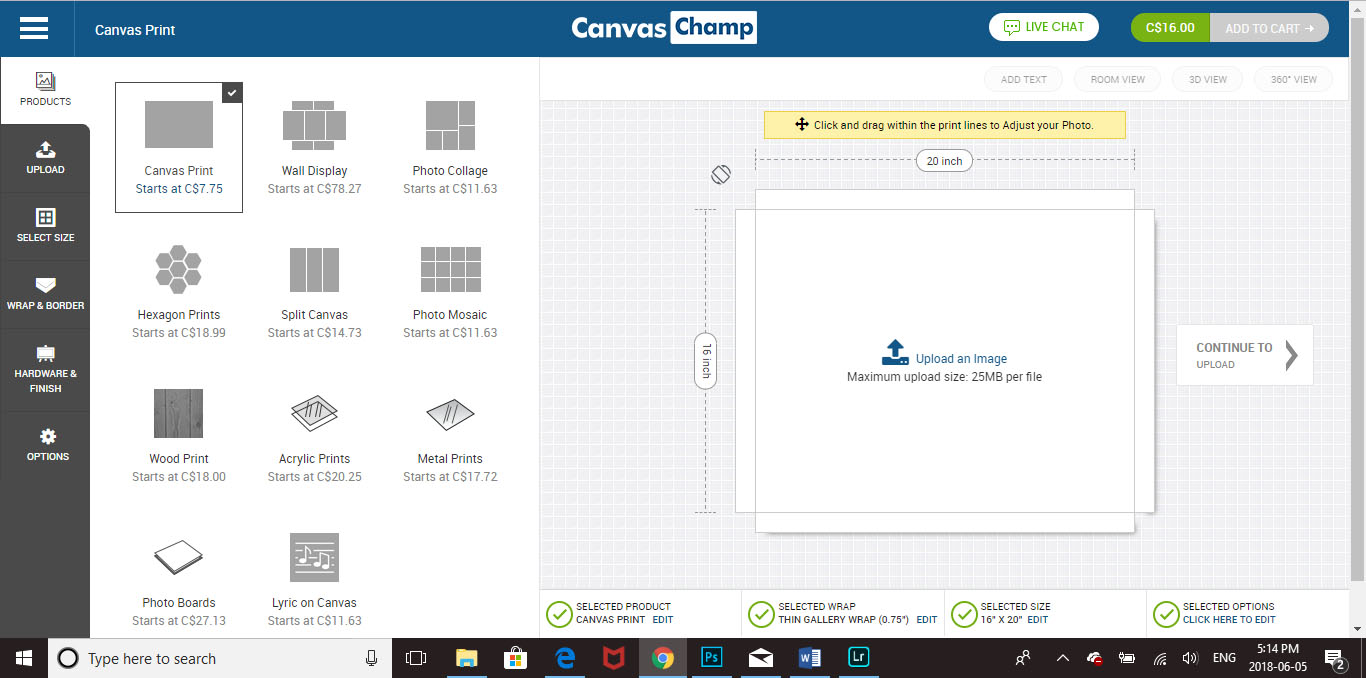The image size is (1366, 678).
Task: Click Here to Edit selected options
Action: (1229, 620)
